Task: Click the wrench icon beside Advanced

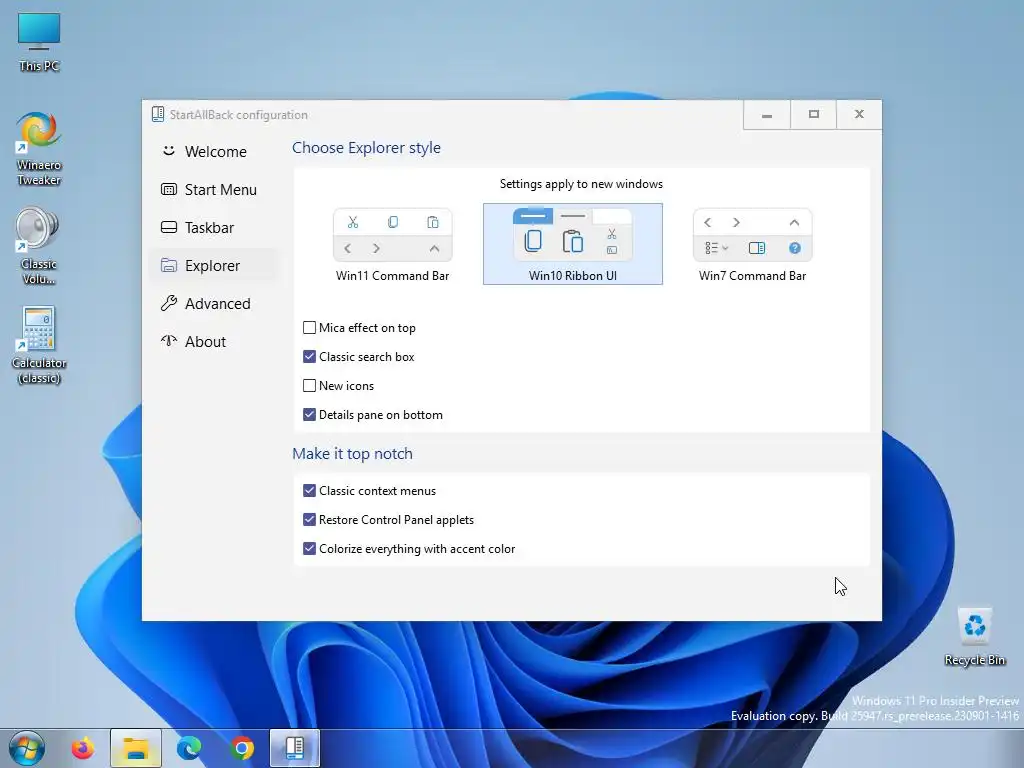Action: [x=168, y=303]
